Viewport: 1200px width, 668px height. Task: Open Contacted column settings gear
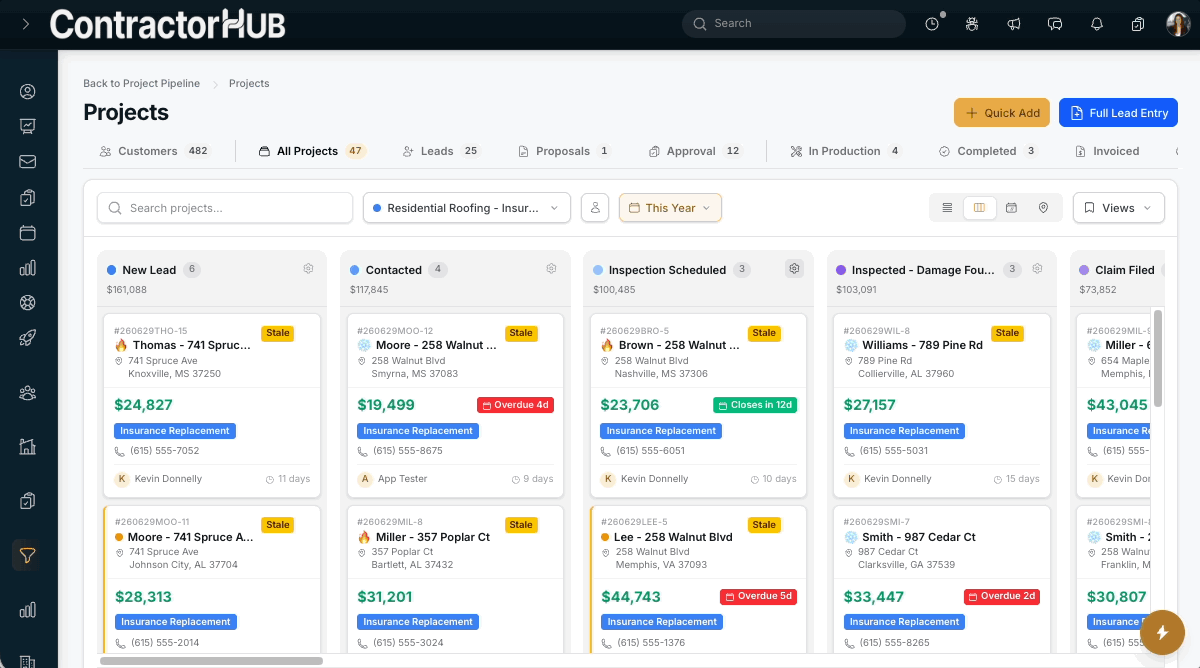pos(551,269)
